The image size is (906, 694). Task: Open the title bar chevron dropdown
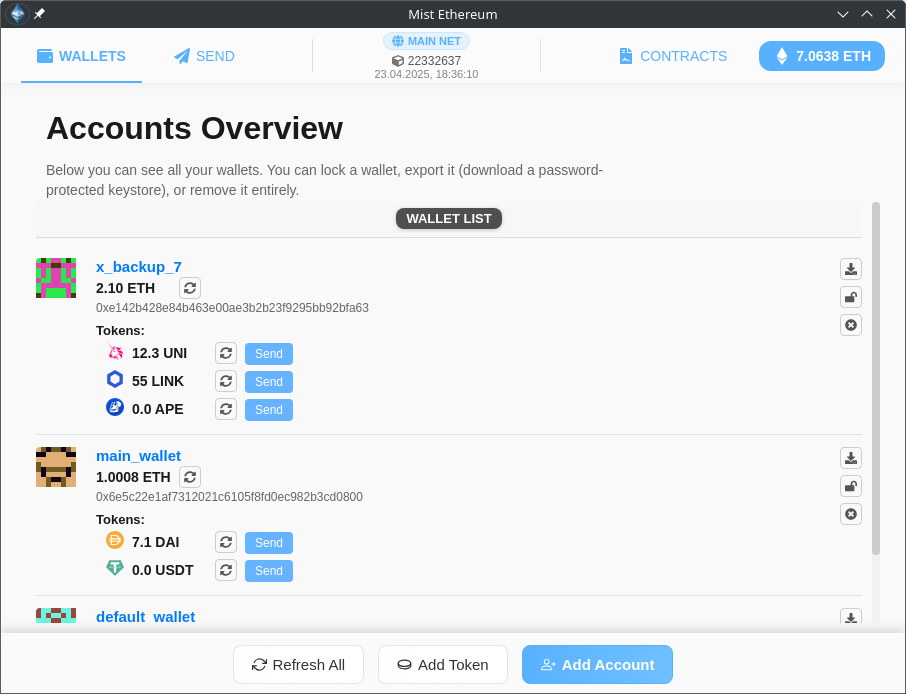843,14
